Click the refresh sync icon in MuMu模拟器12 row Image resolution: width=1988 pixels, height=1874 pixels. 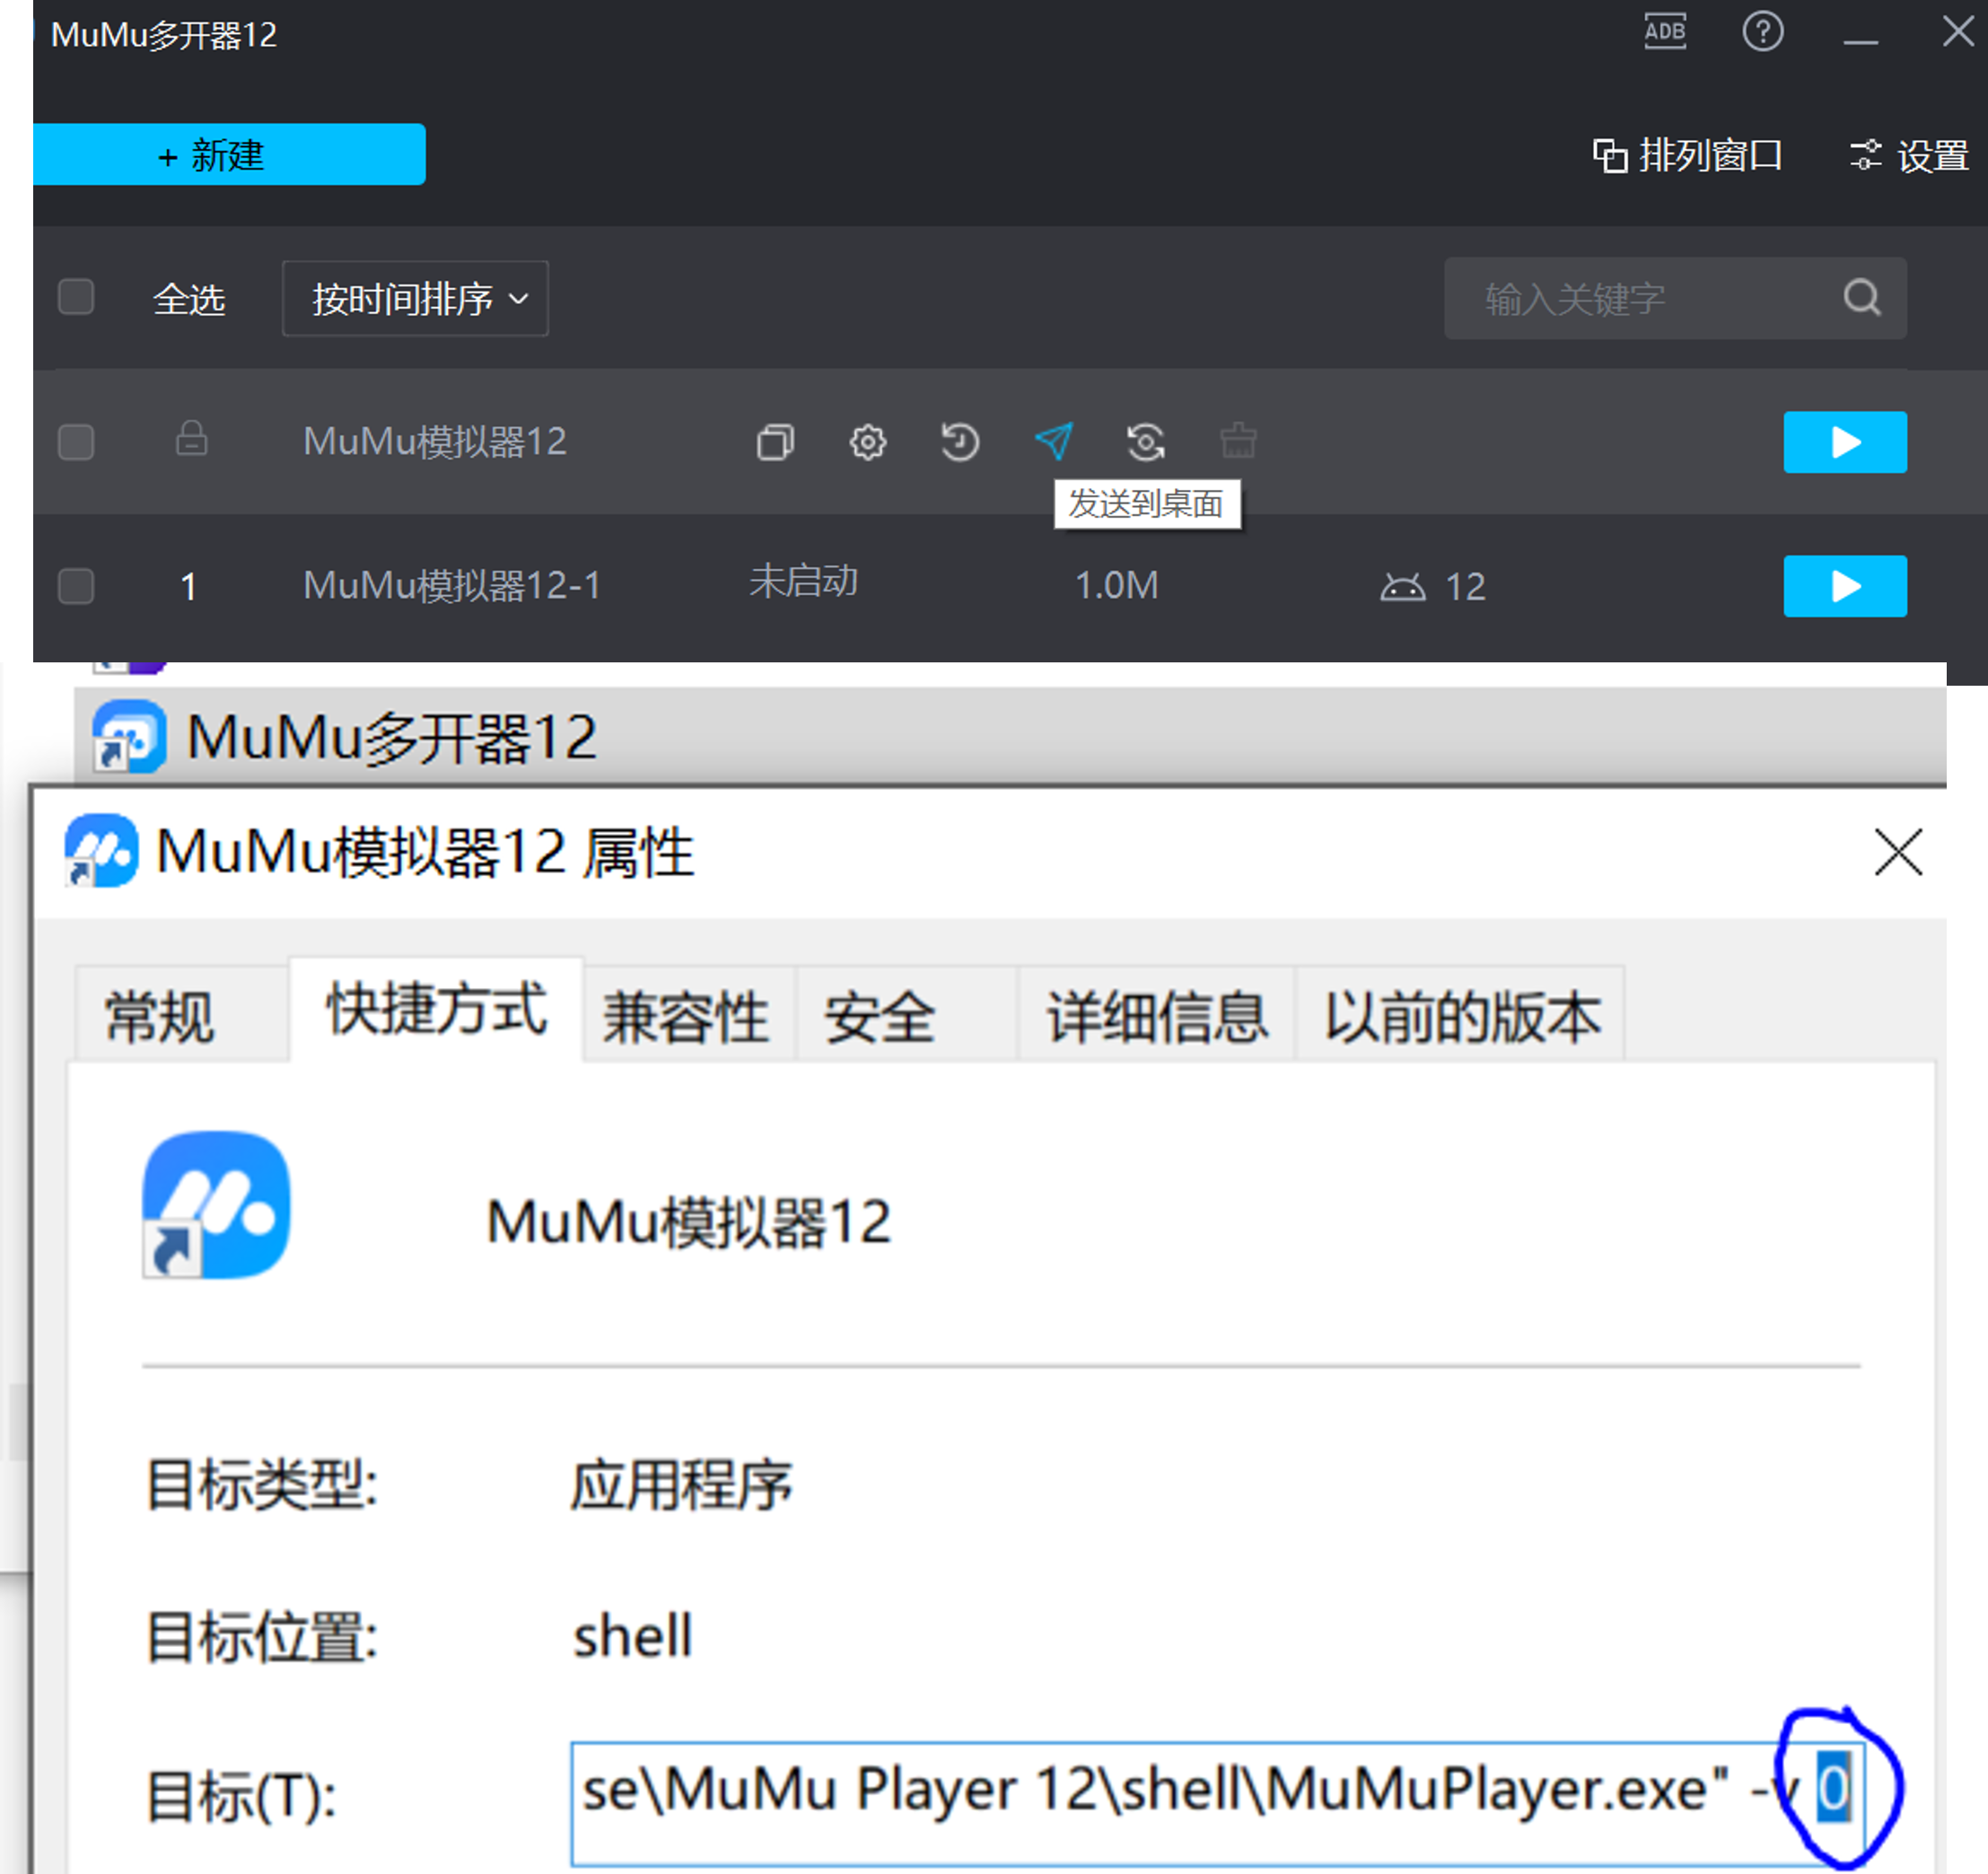(1145, 441)
